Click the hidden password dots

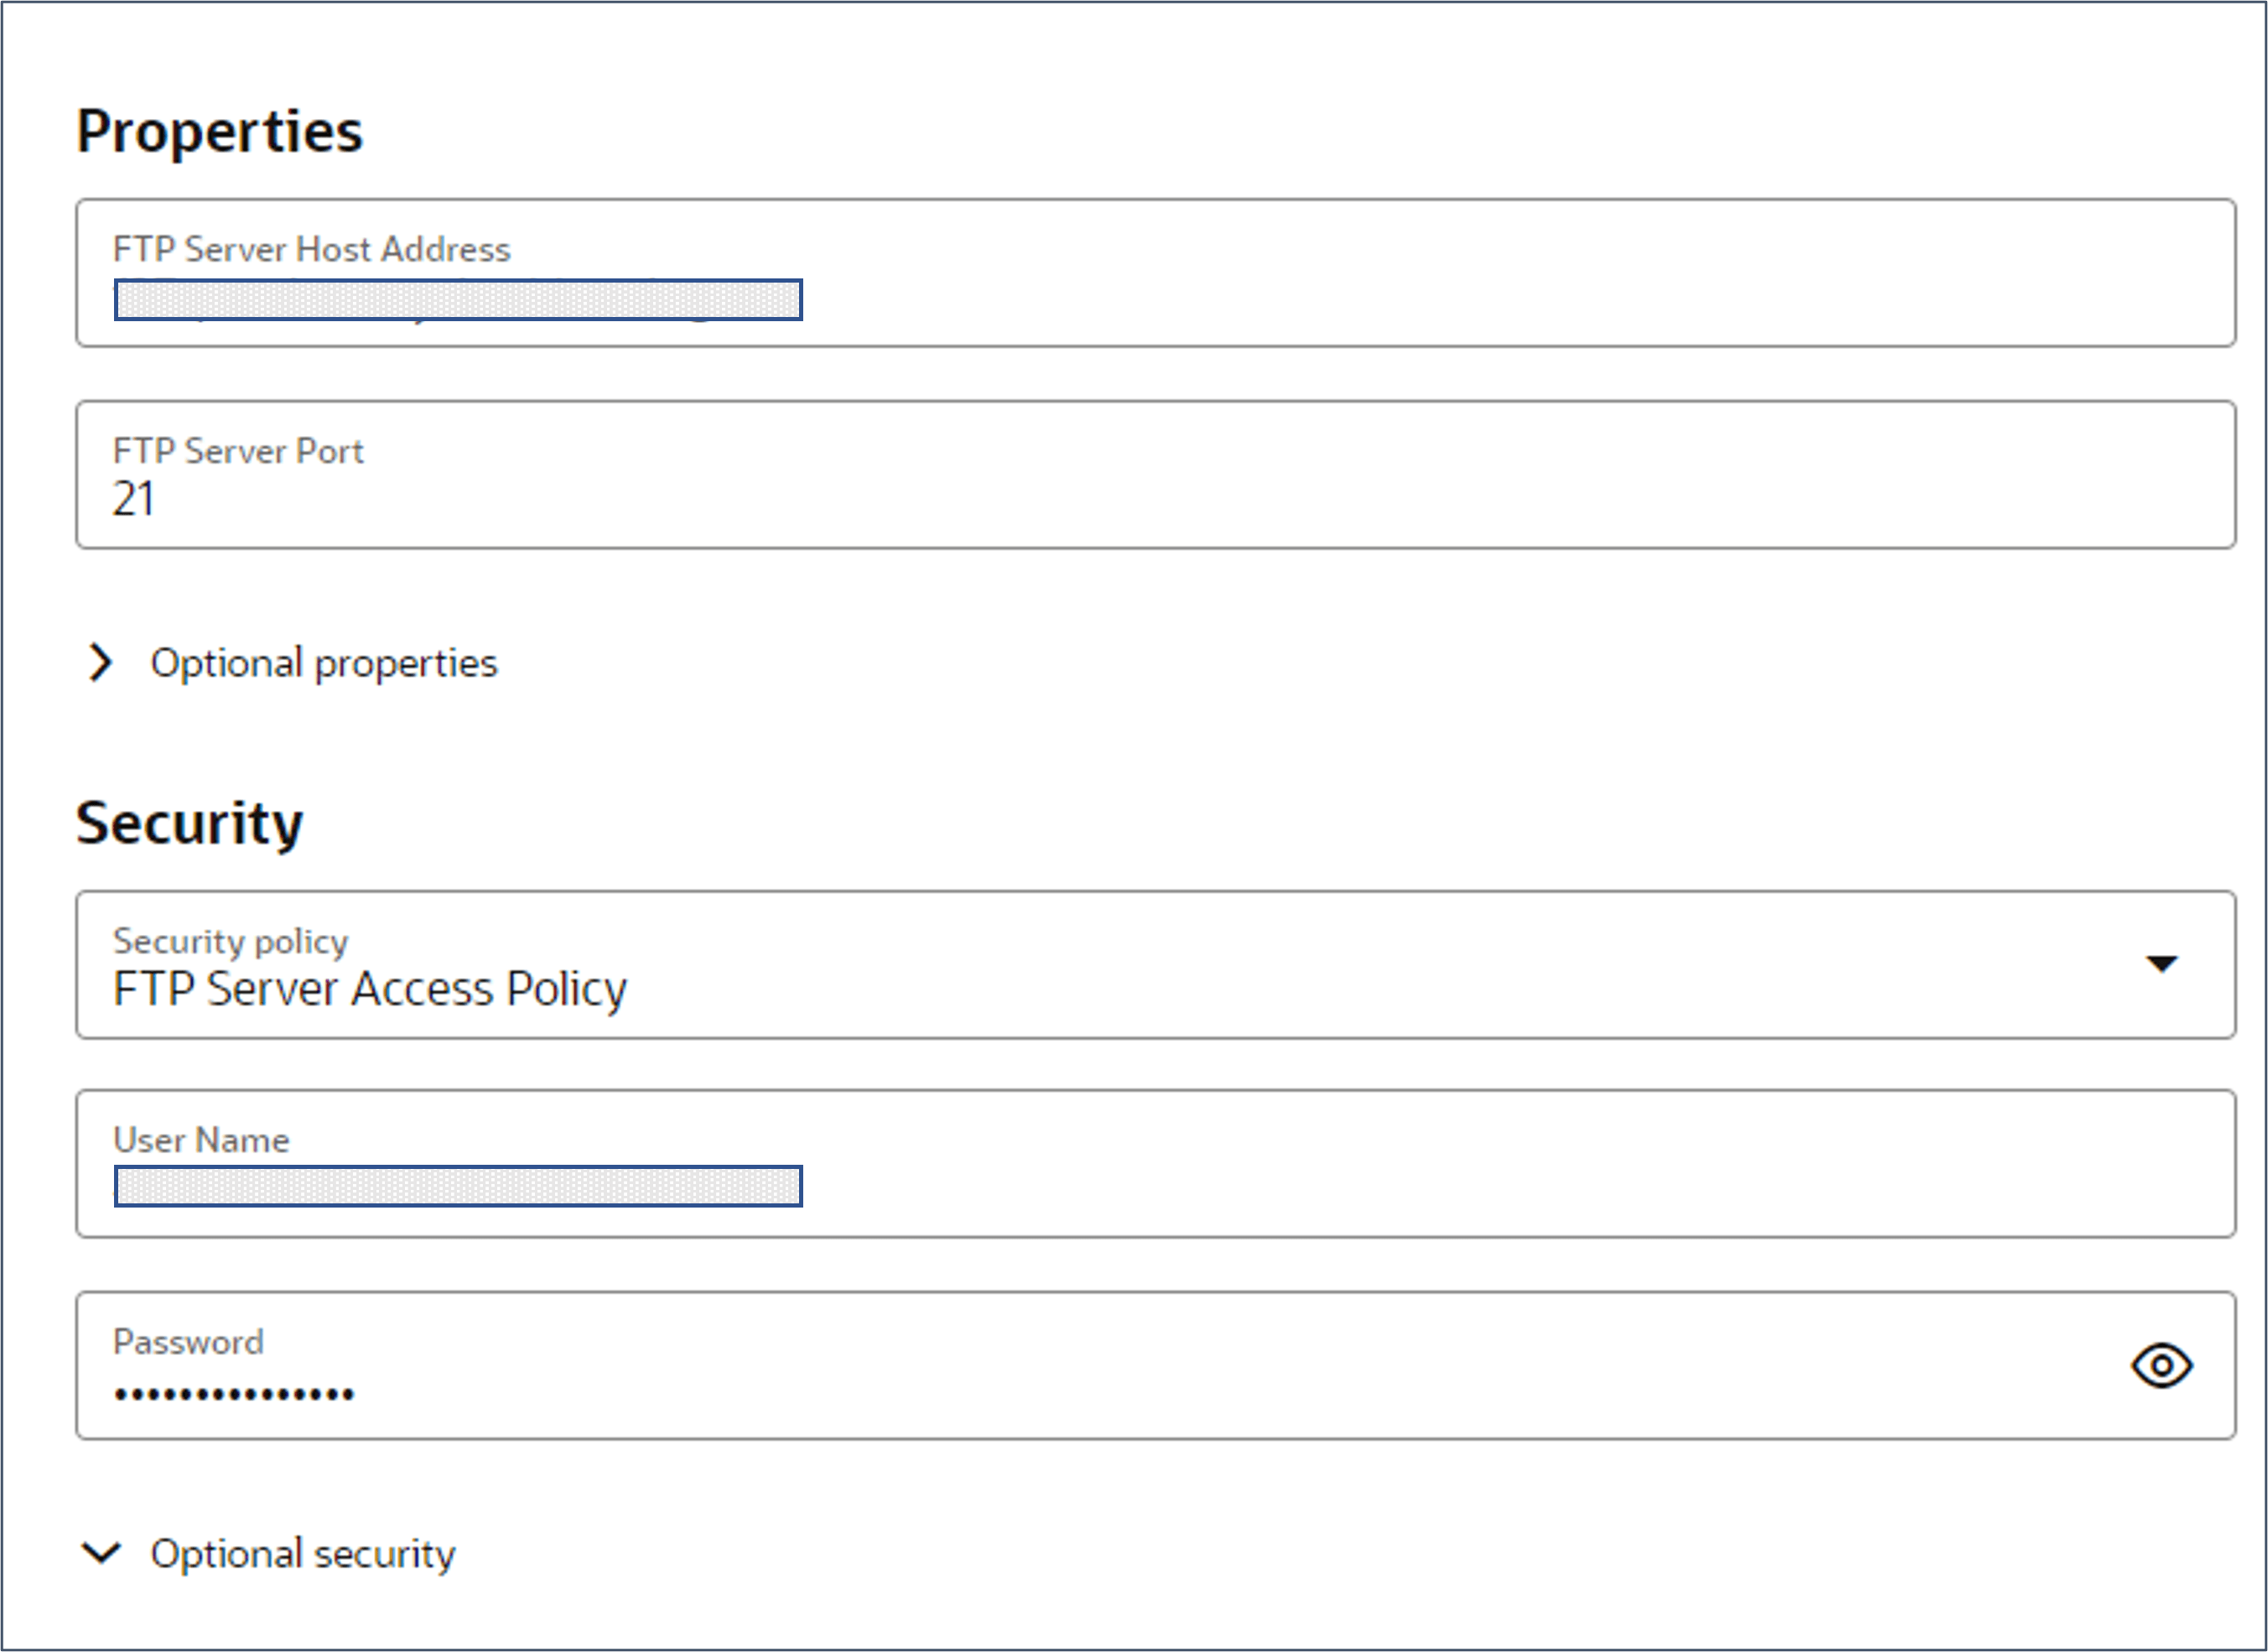[x=234, y=1393]
